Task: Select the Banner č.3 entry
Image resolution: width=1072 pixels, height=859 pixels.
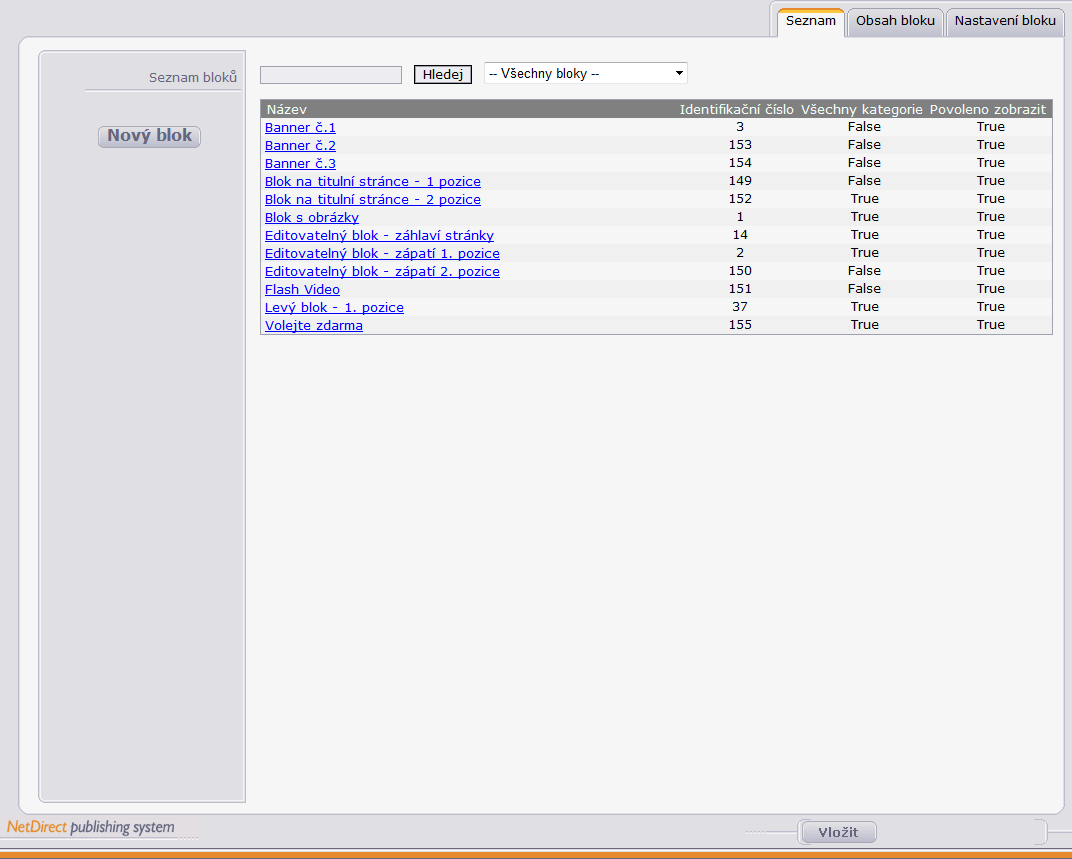Action: [x=300, y=163]
